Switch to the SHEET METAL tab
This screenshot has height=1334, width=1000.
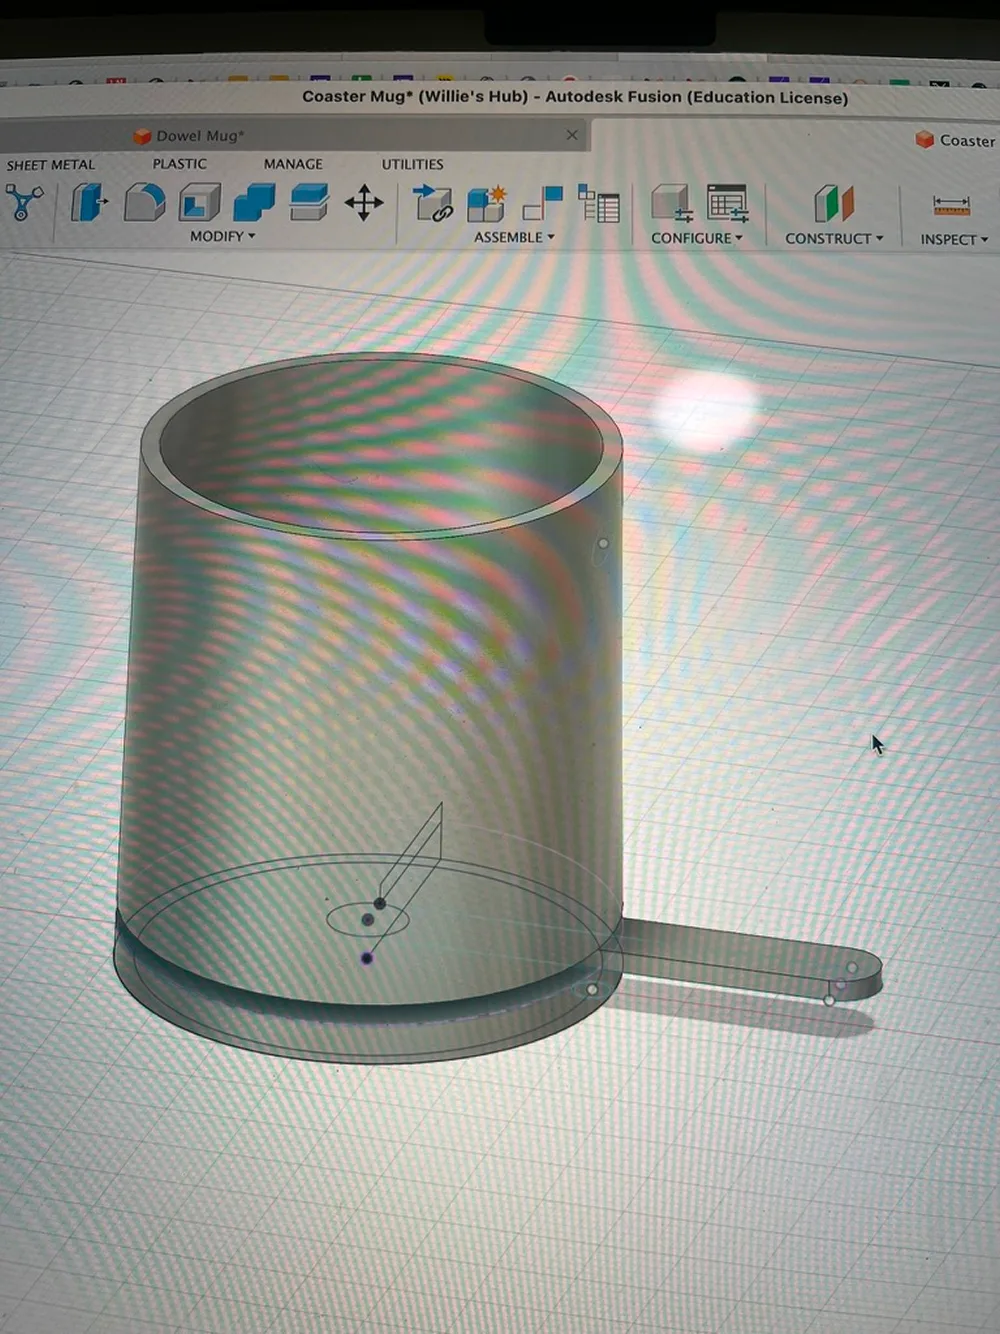pos(51,164)
